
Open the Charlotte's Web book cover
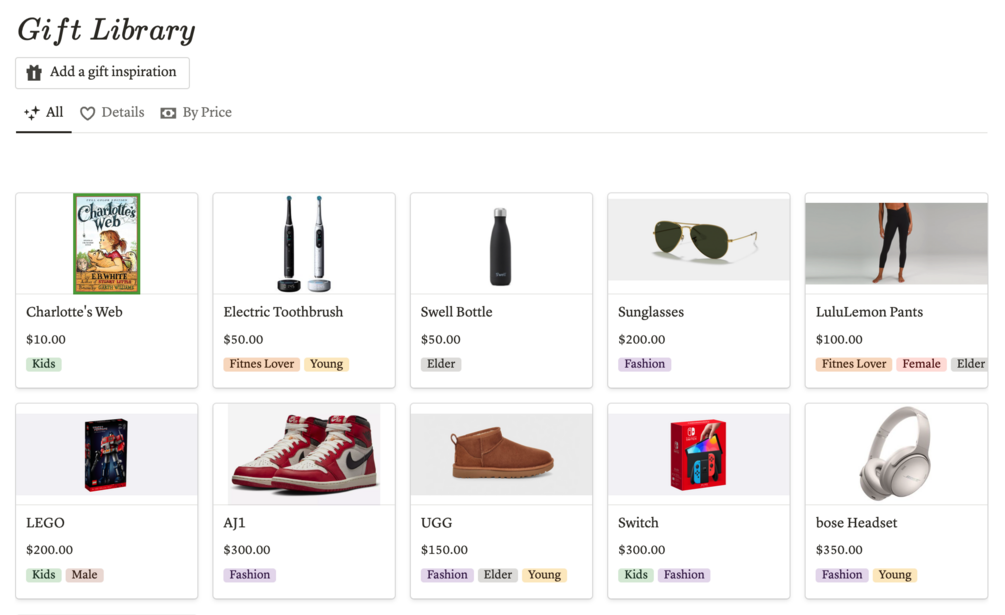[x=107, y=244]
